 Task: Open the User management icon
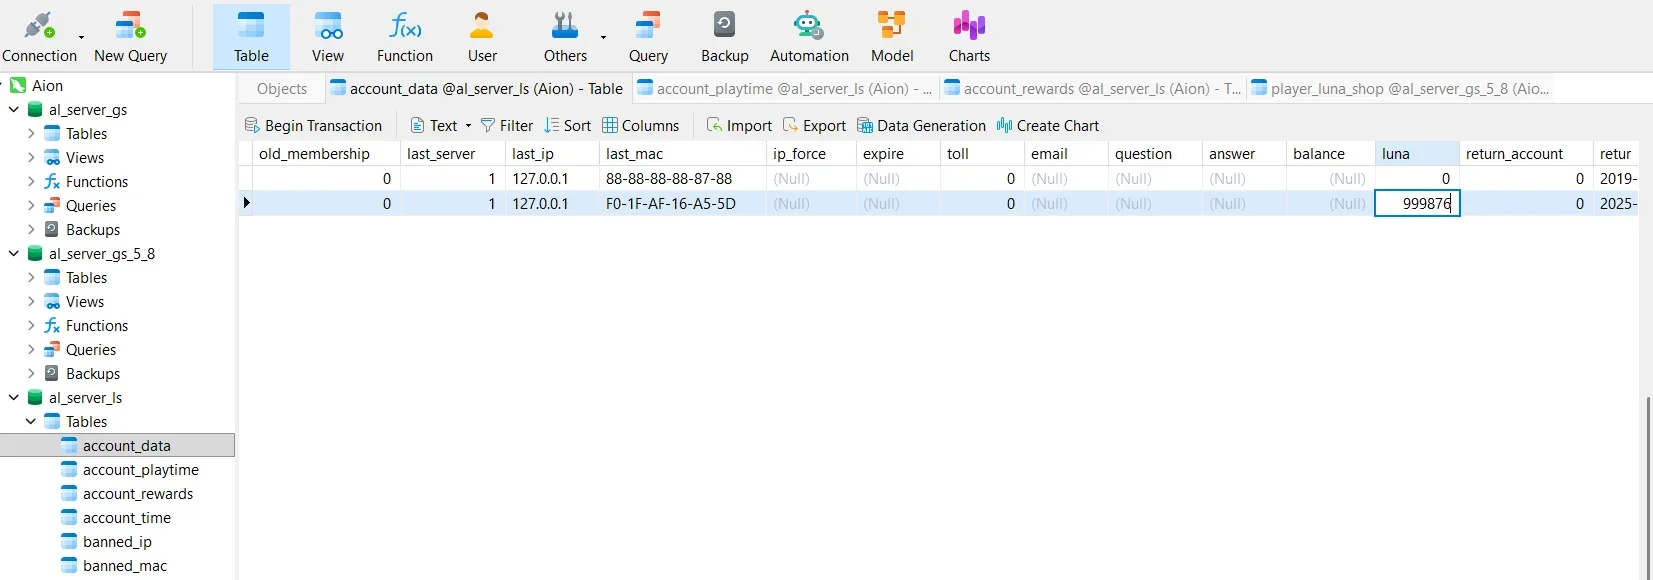coord(482,37)
